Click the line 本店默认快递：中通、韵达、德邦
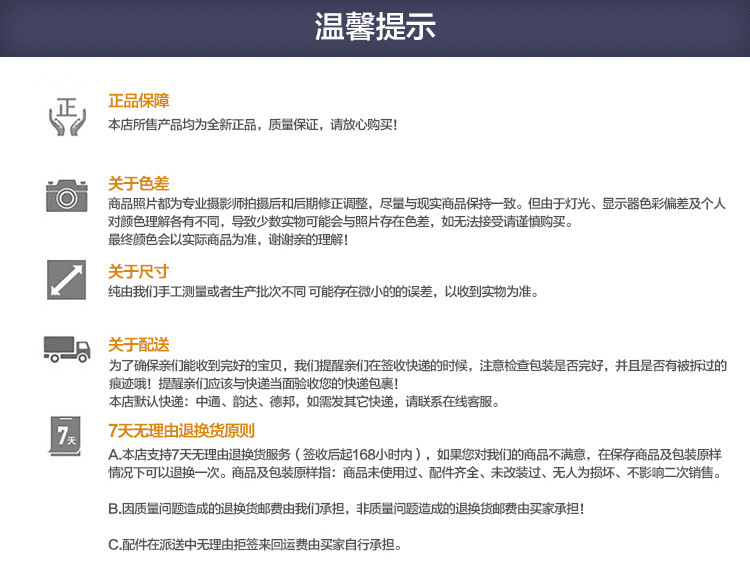 pyautogui.click(x=304, y=401)
